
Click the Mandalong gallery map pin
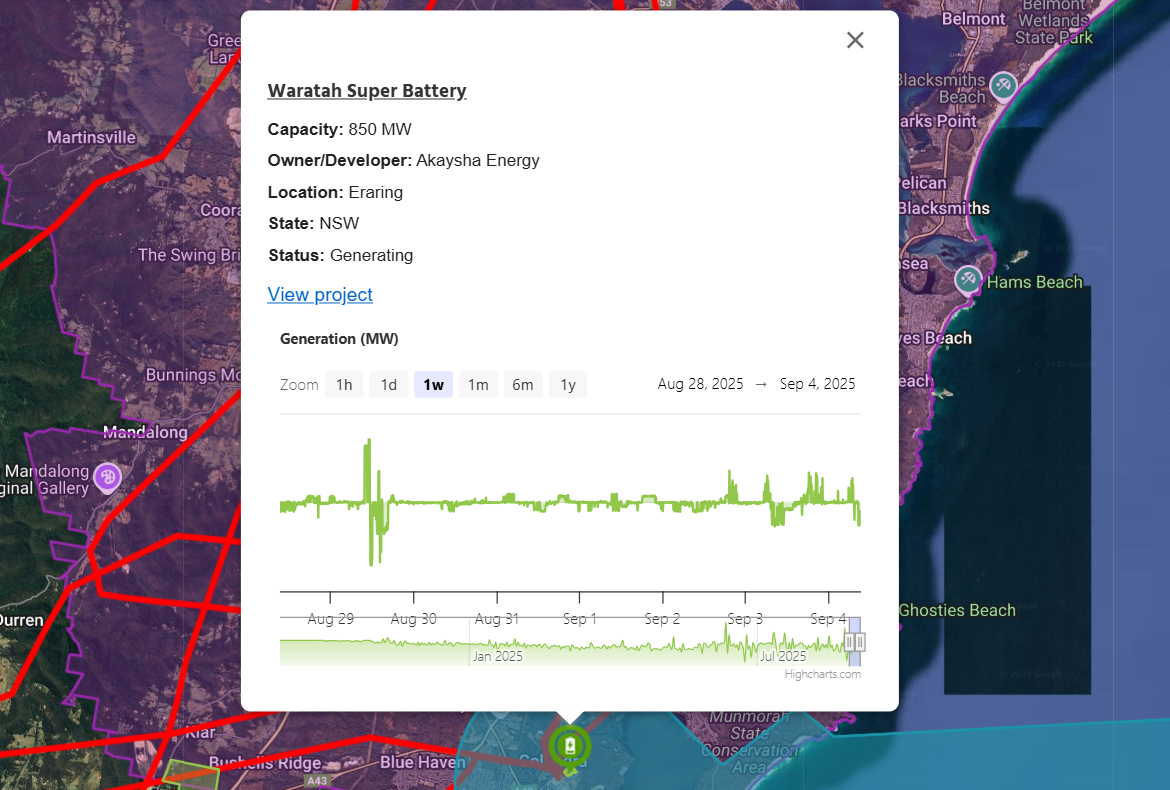click(x=107, y=478)
